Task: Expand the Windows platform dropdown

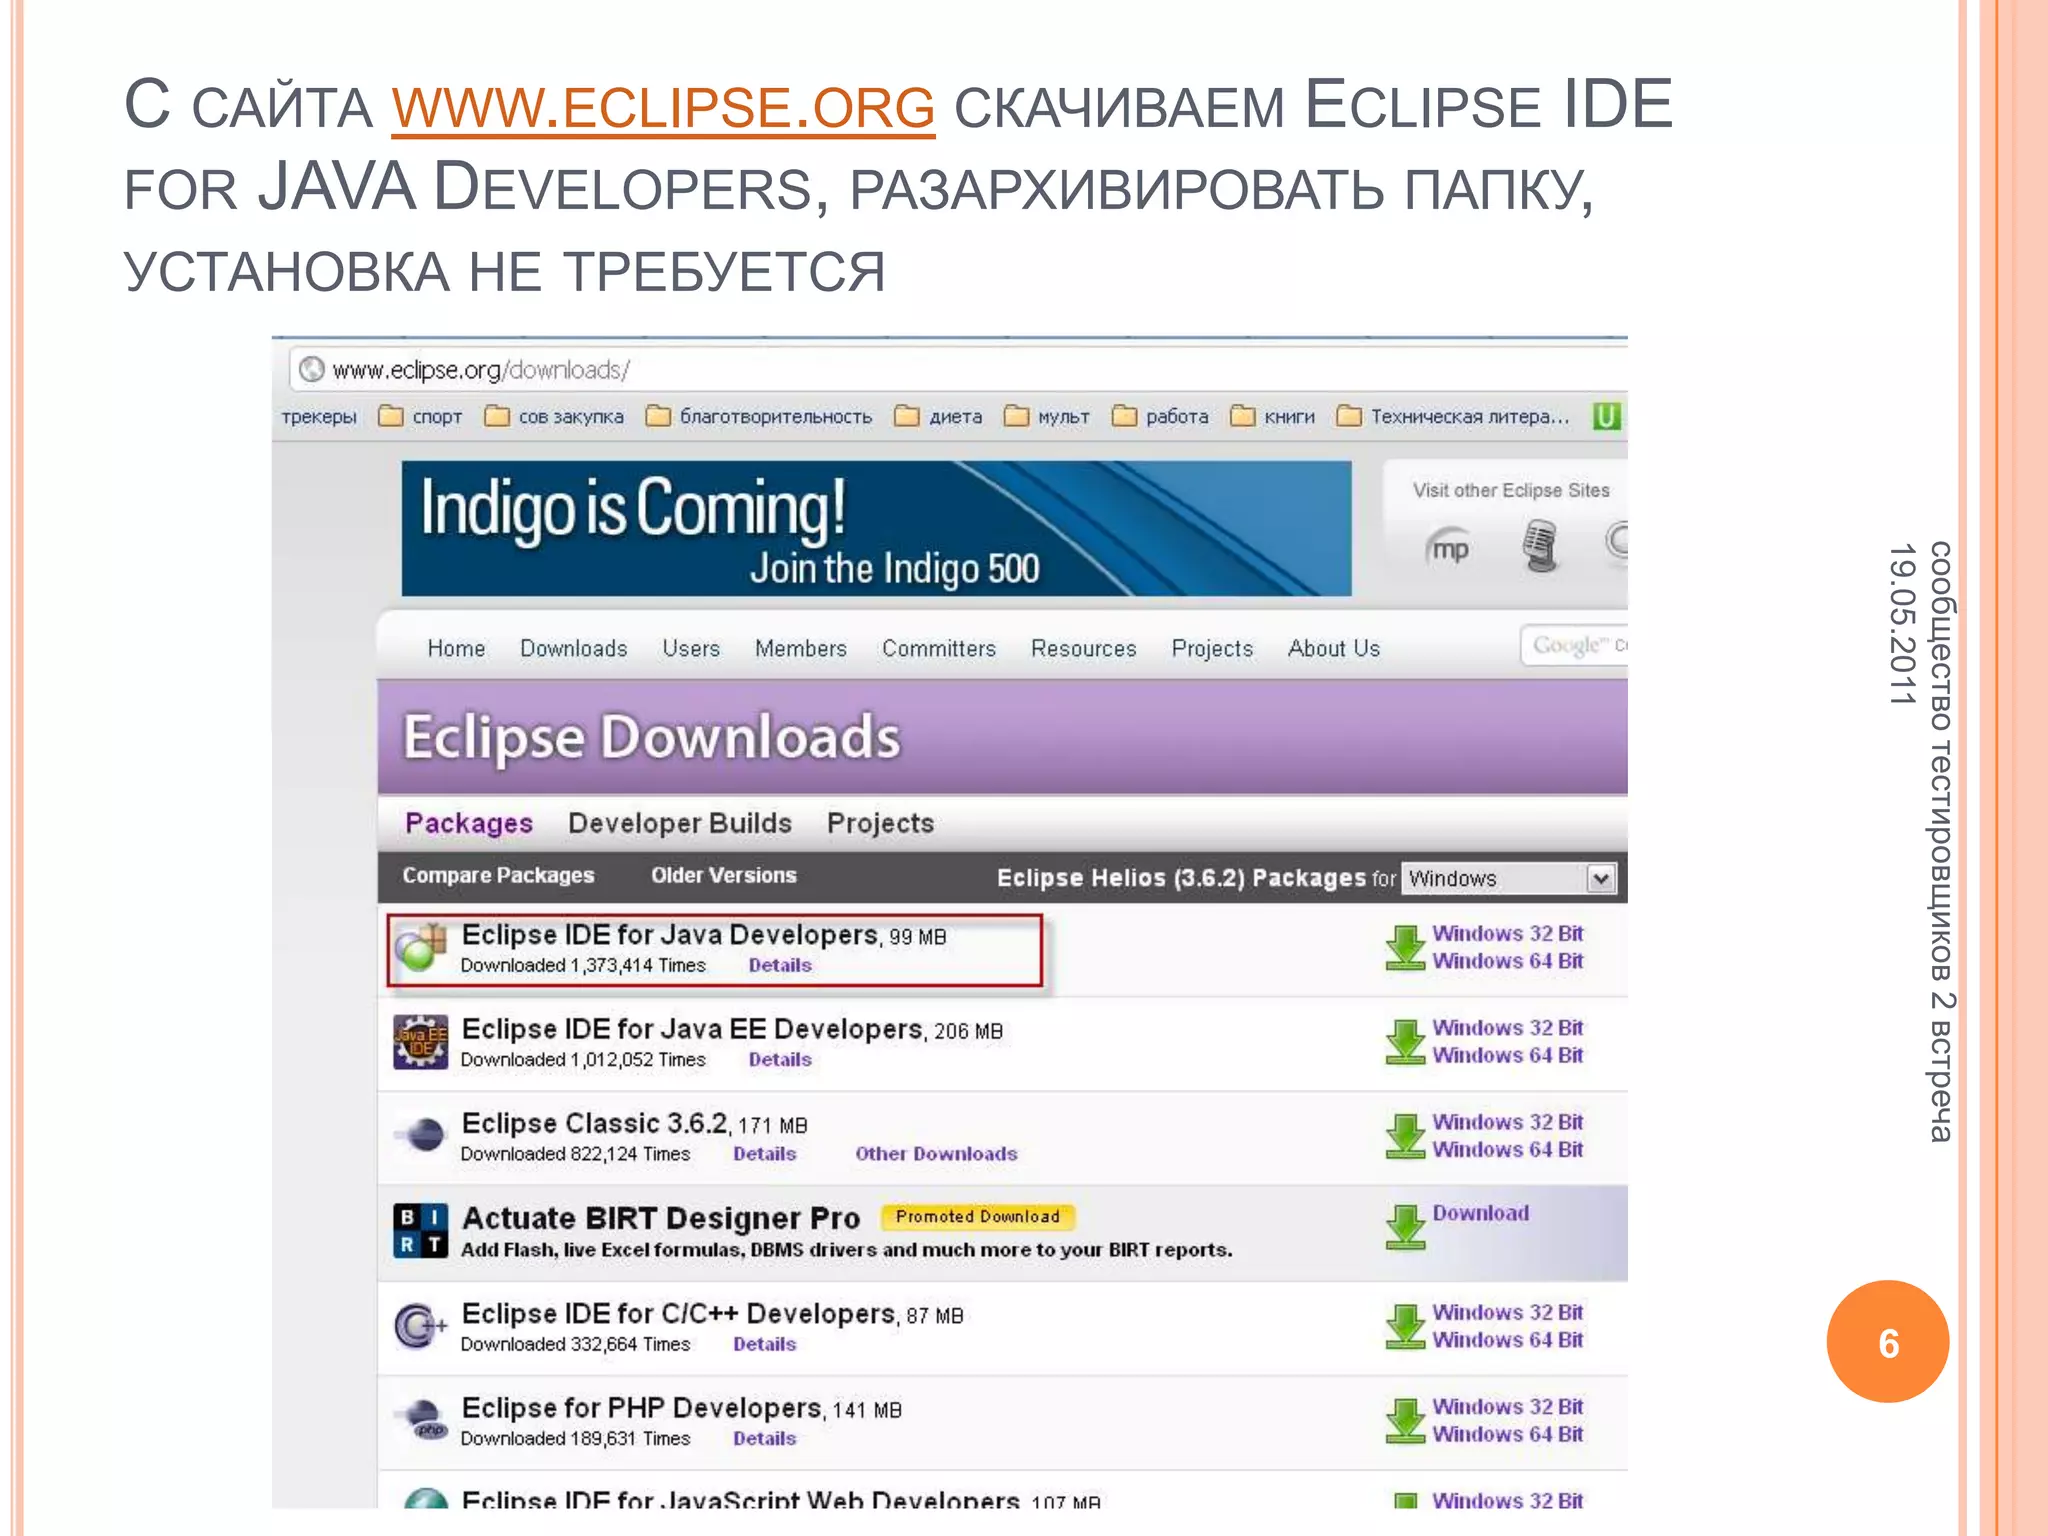Action: pos(1510,878)
